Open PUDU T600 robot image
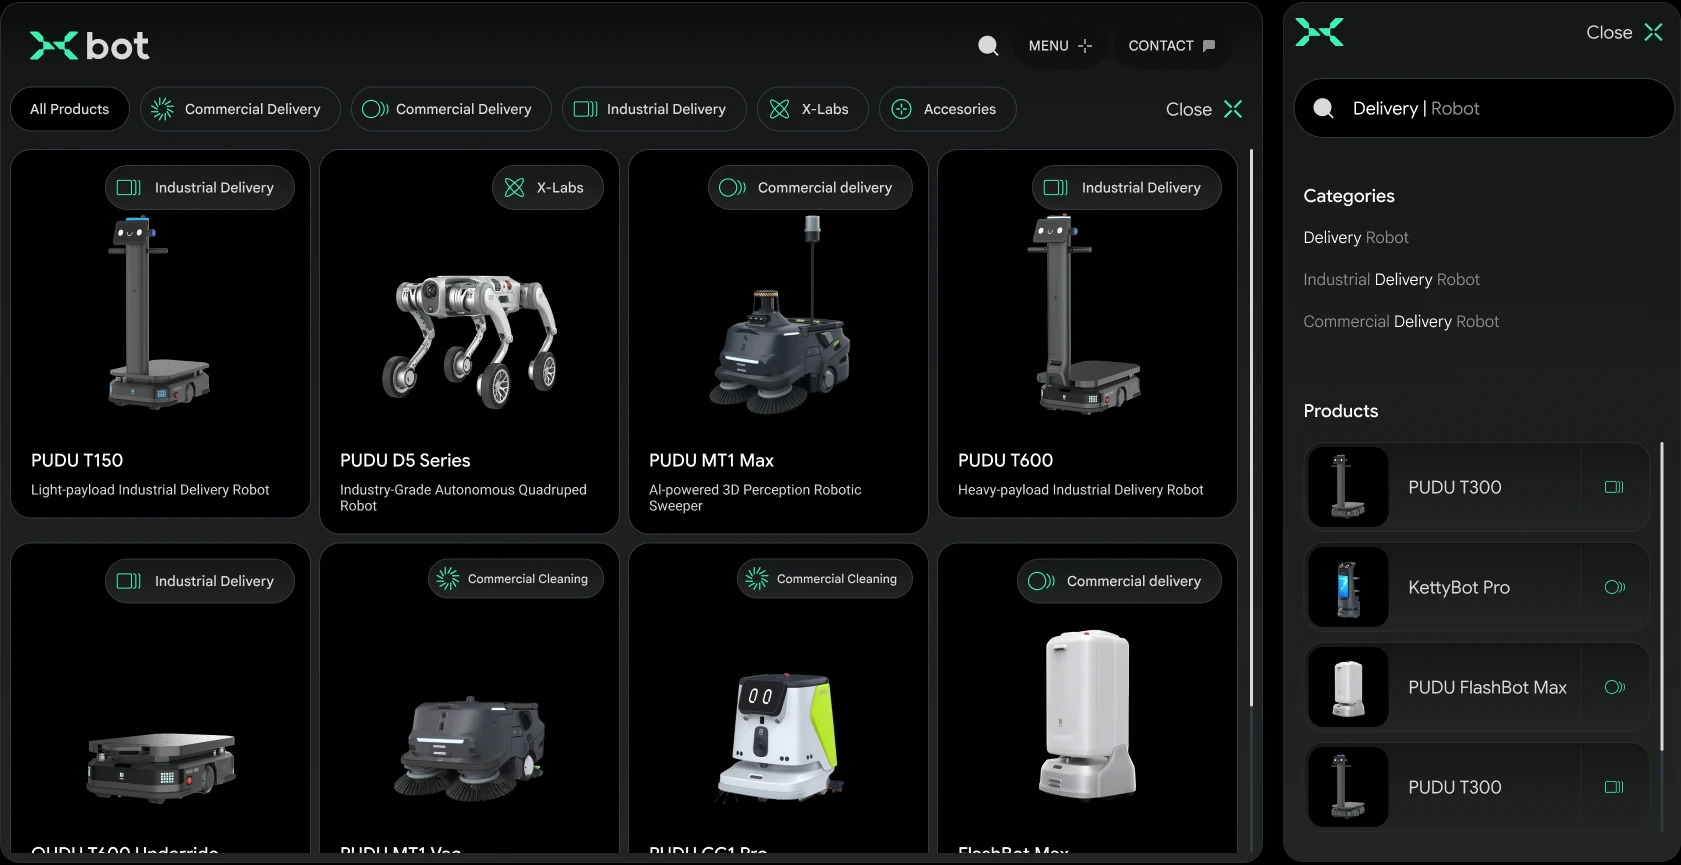The width and height of the screenshot is (1681, 865). point(1087,314)
